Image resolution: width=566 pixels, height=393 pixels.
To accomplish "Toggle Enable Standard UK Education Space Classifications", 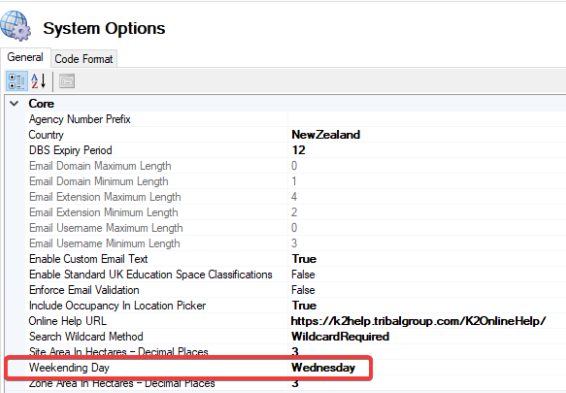I will (303, 274).
